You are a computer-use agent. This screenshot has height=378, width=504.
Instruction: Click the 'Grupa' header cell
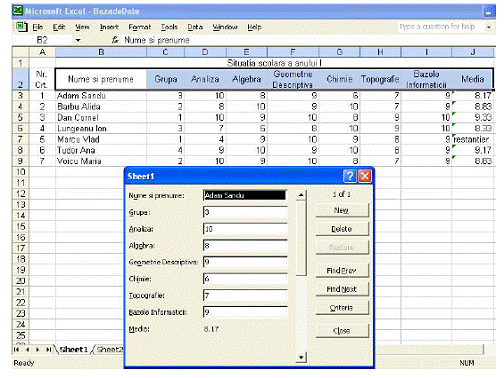point(166,79)
